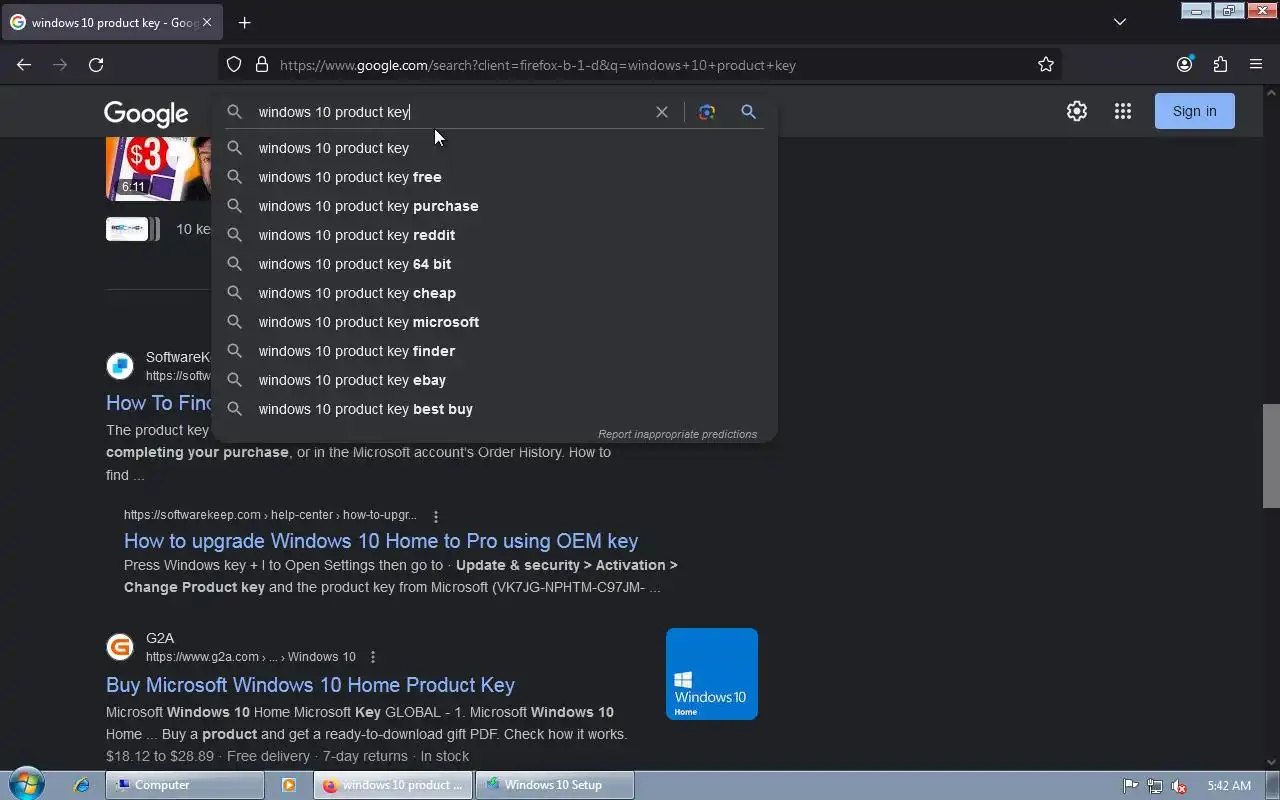Screen dimensions: 1280x800
Task: Open network tray icon
Action: 1155,786
